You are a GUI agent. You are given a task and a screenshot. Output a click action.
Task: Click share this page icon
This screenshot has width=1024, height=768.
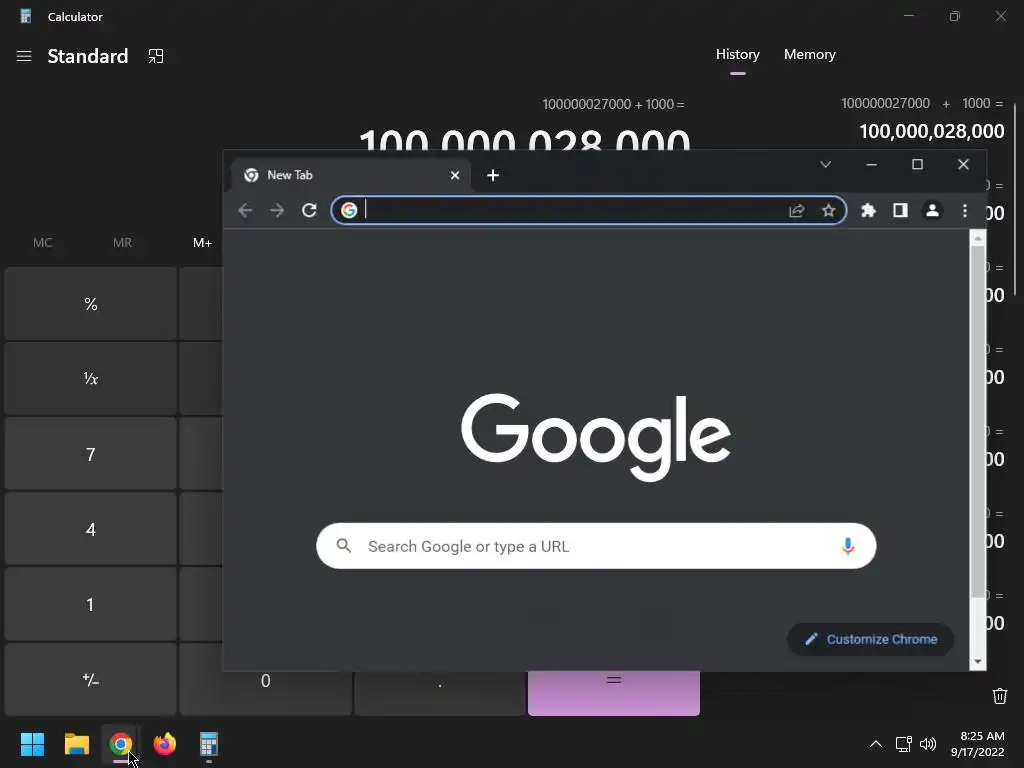click(797, 210)
